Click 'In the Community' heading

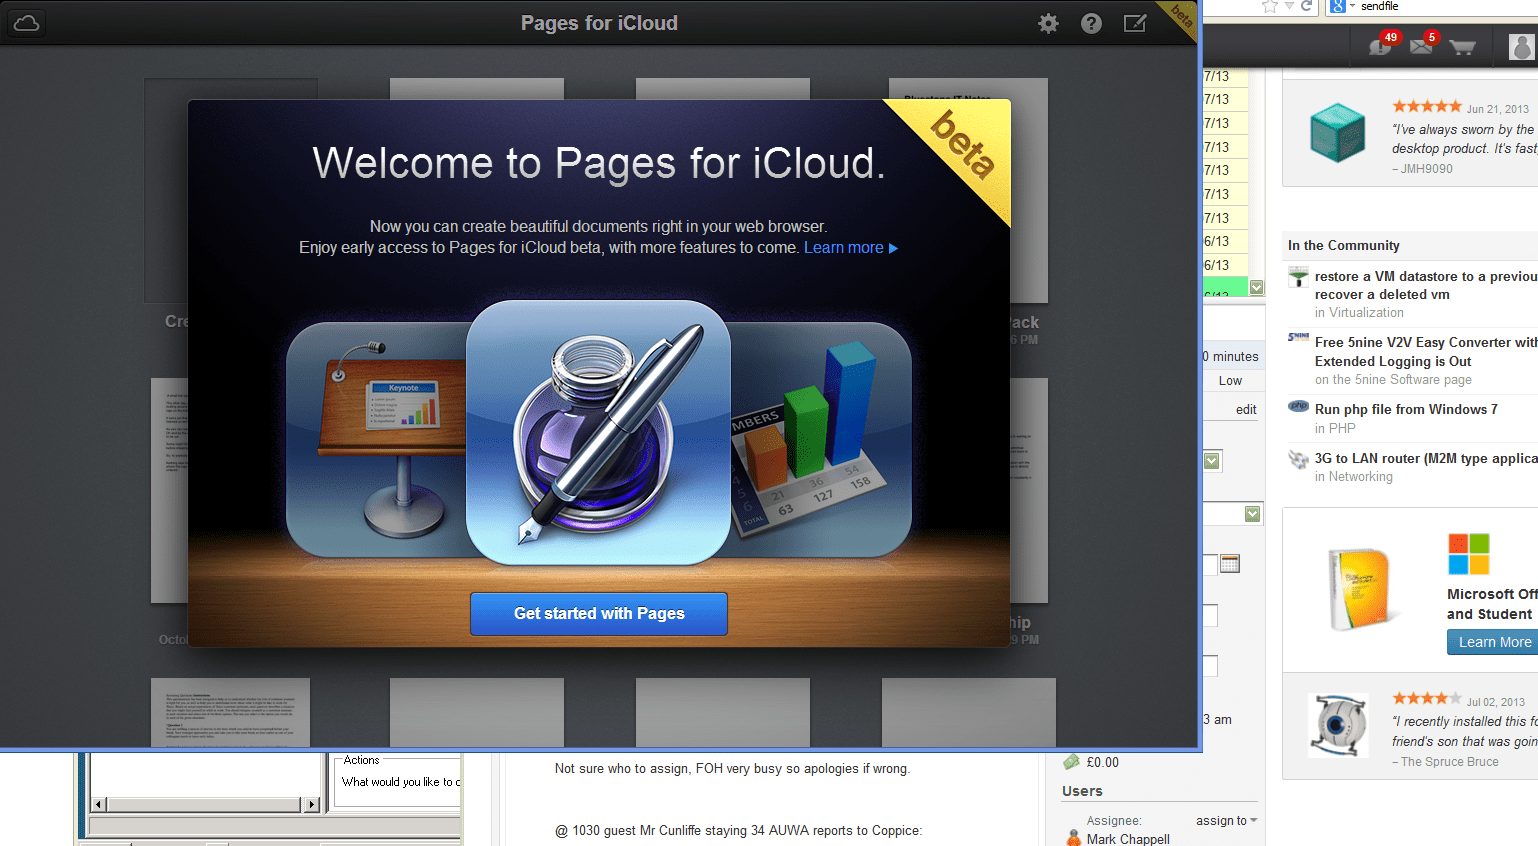pos(1343,245)
